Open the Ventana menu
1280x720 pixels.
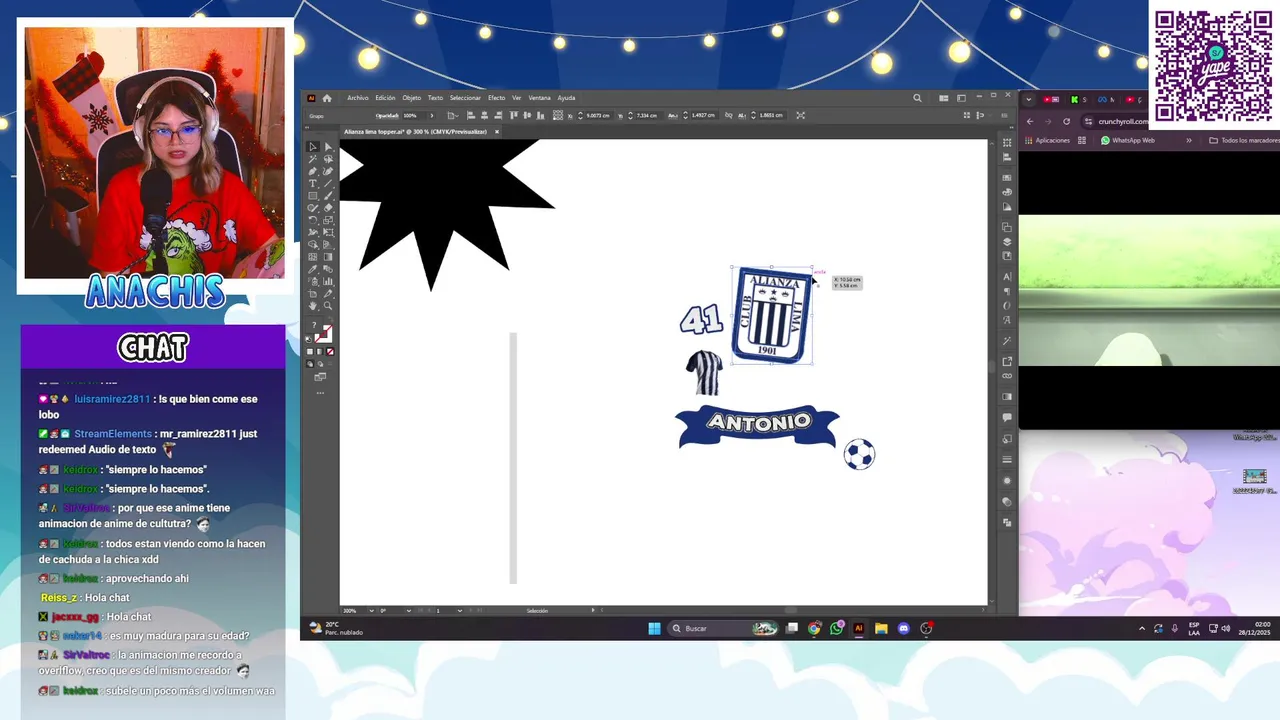click(540, 98)
